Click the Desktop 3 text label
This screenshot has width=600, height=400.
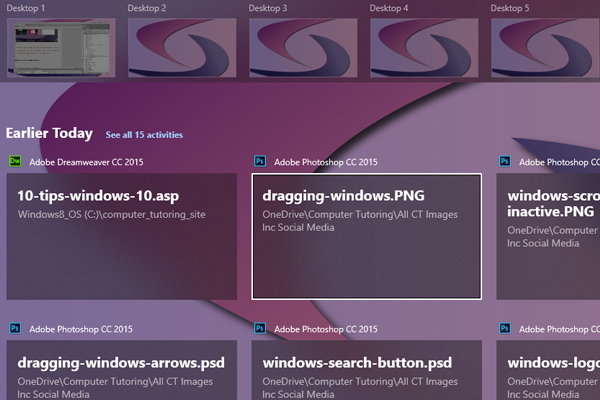tap(268, 8)
